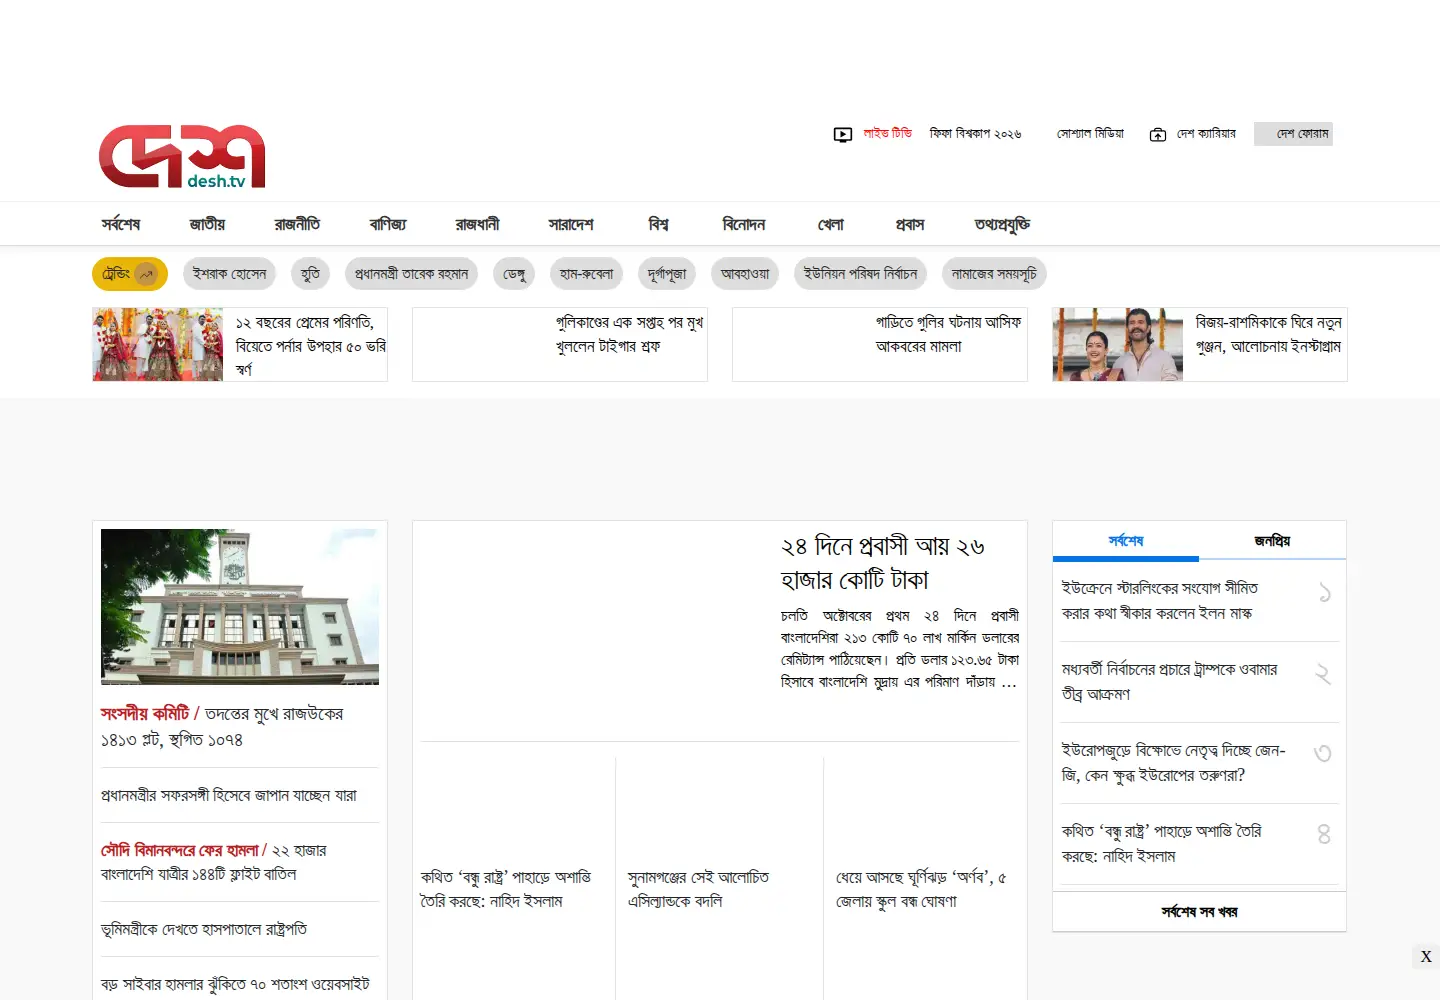Go to the বিশ্ব section

click(658, 224)
